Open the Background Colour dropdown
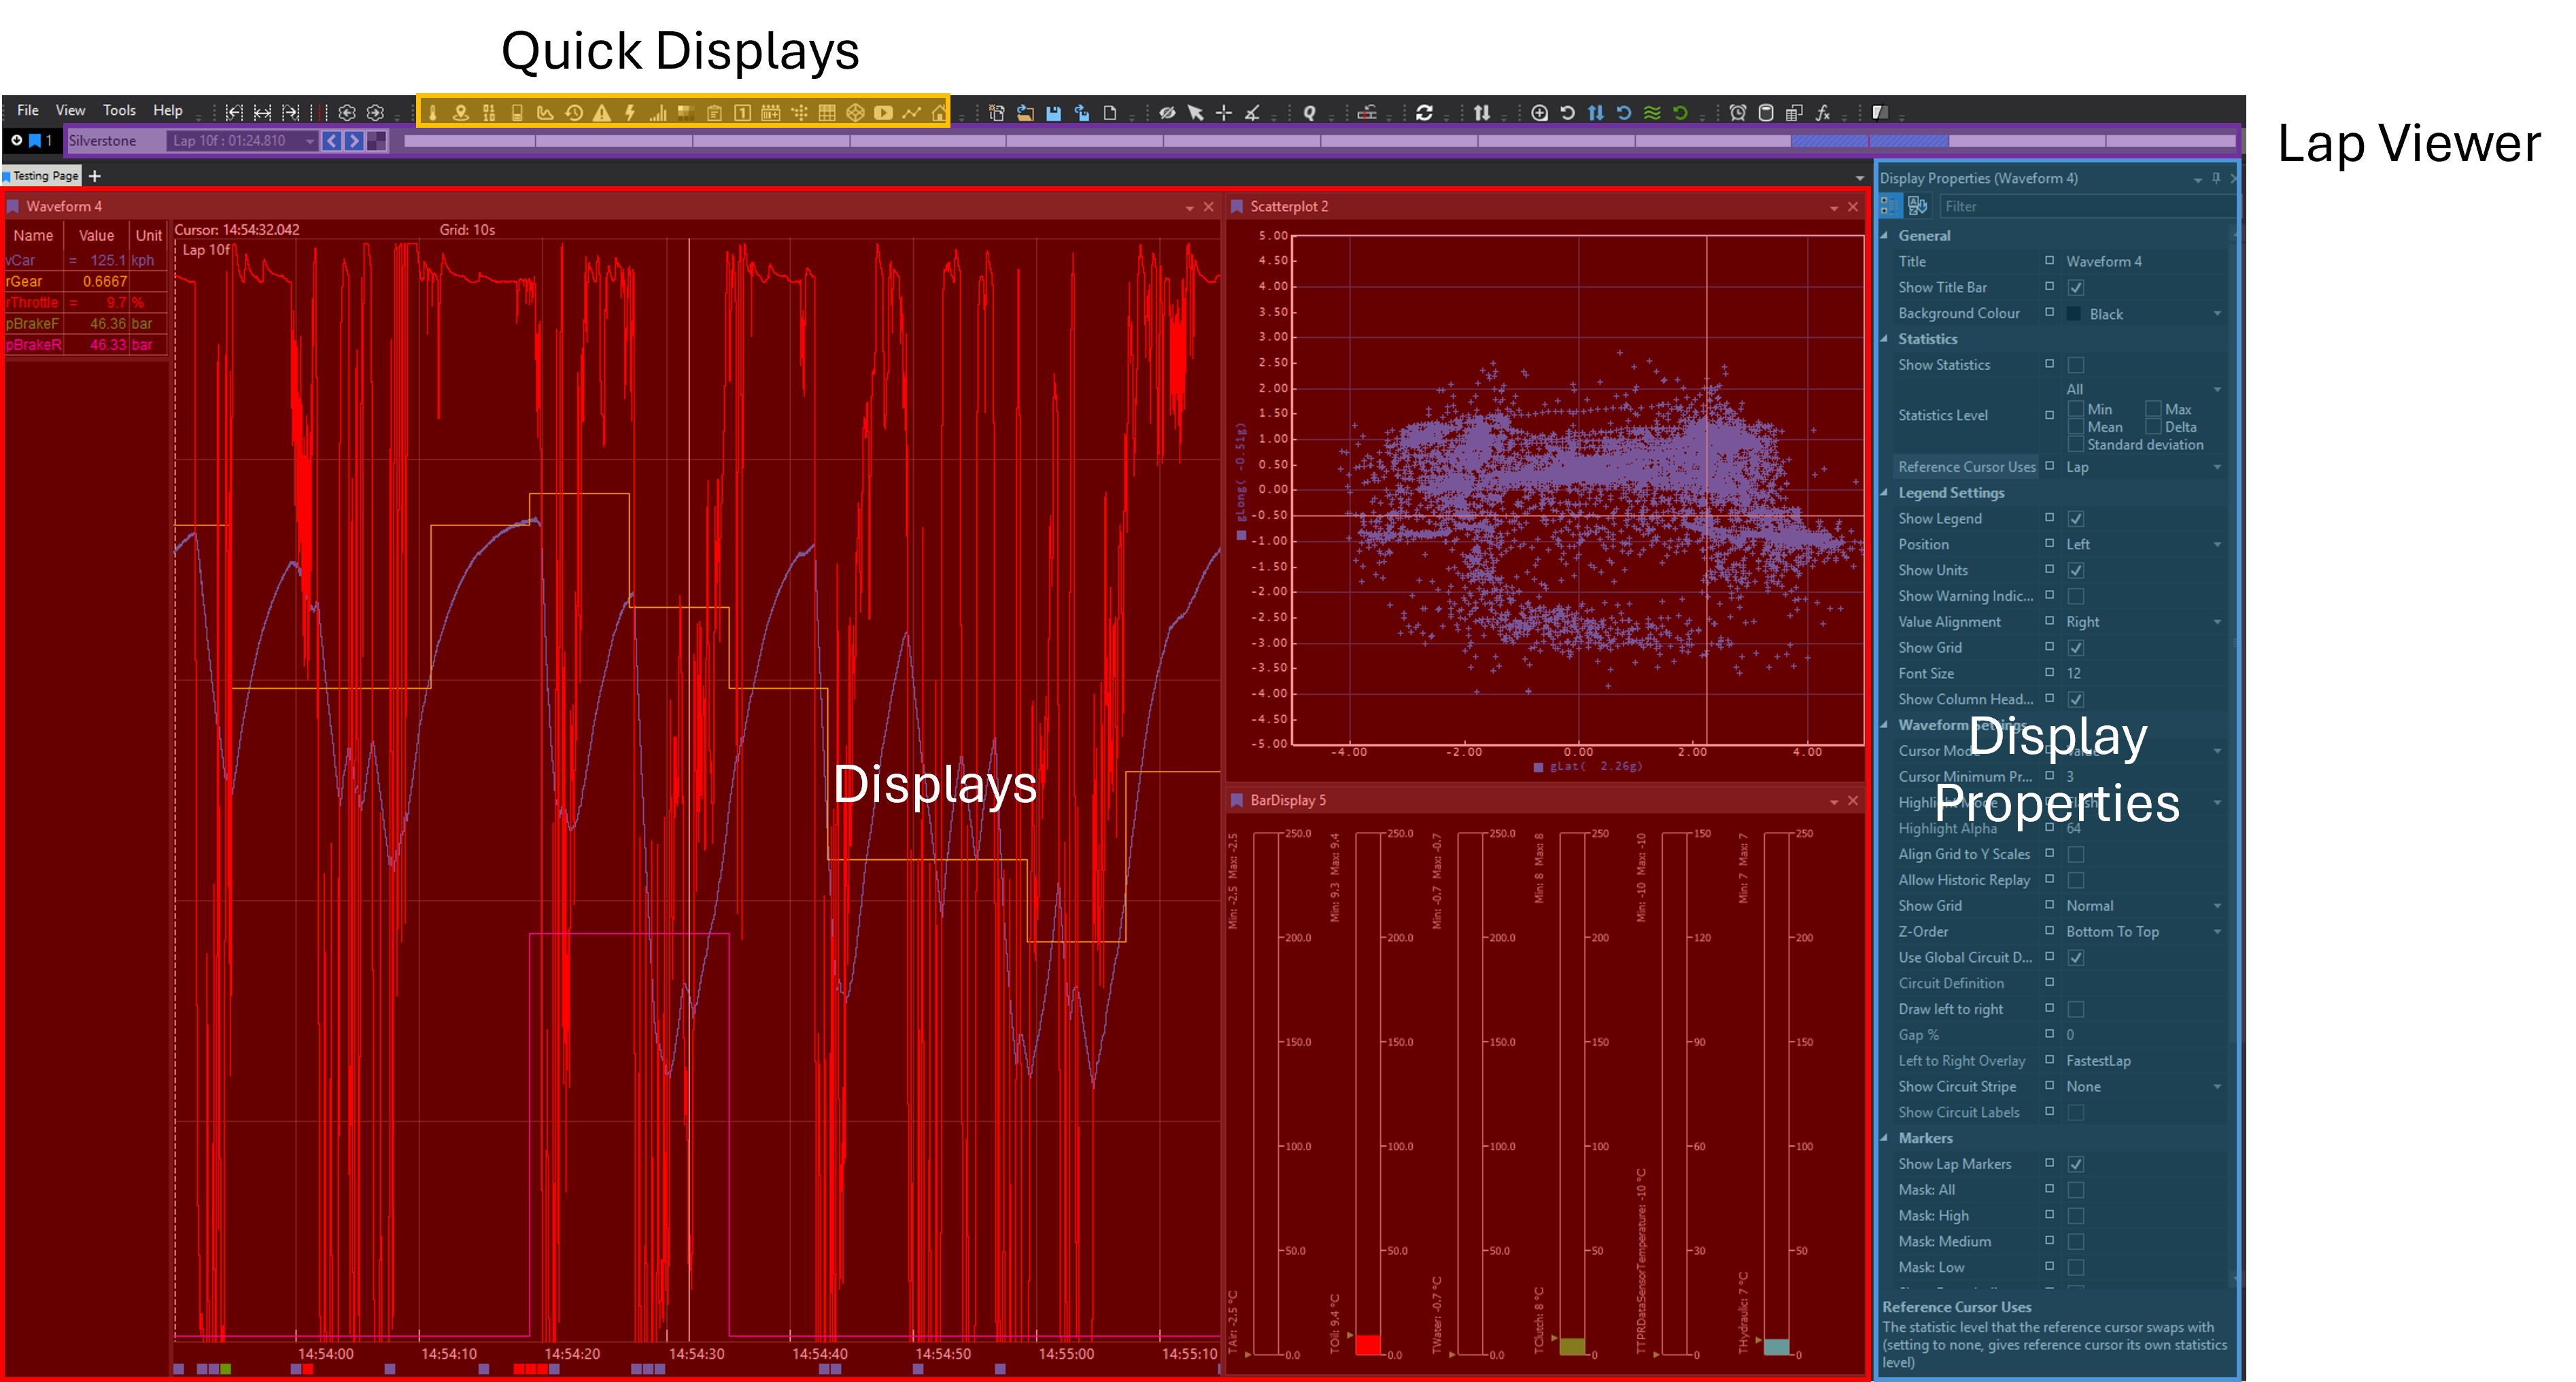The height and width of the screenshot is (1382, 2576). (2217, 314)
